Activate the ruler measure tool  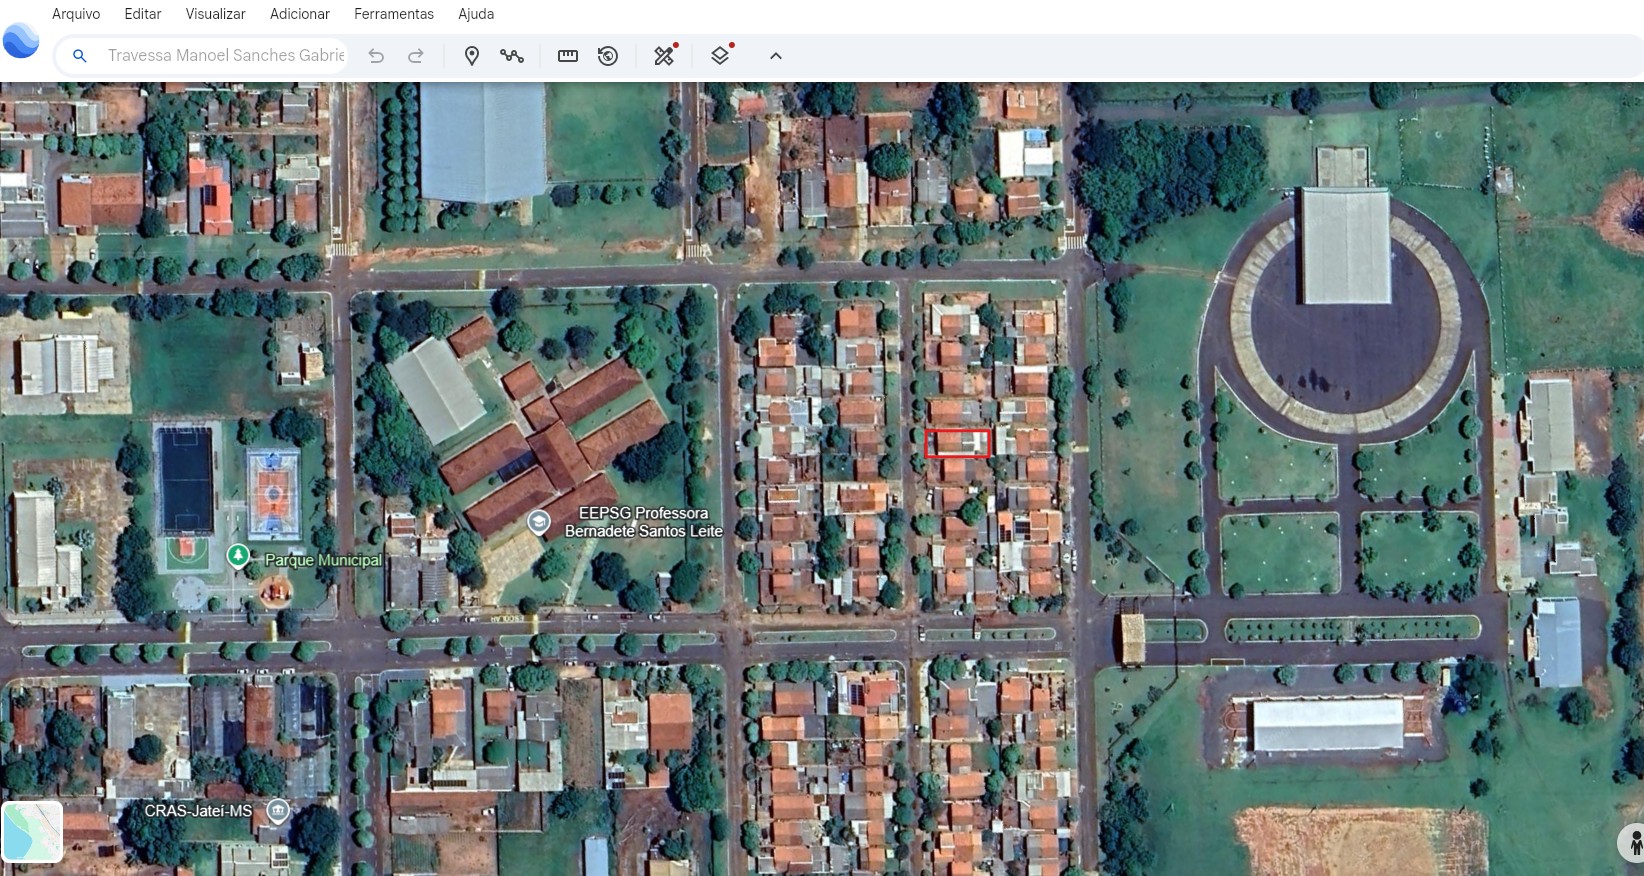click(568, 56)
